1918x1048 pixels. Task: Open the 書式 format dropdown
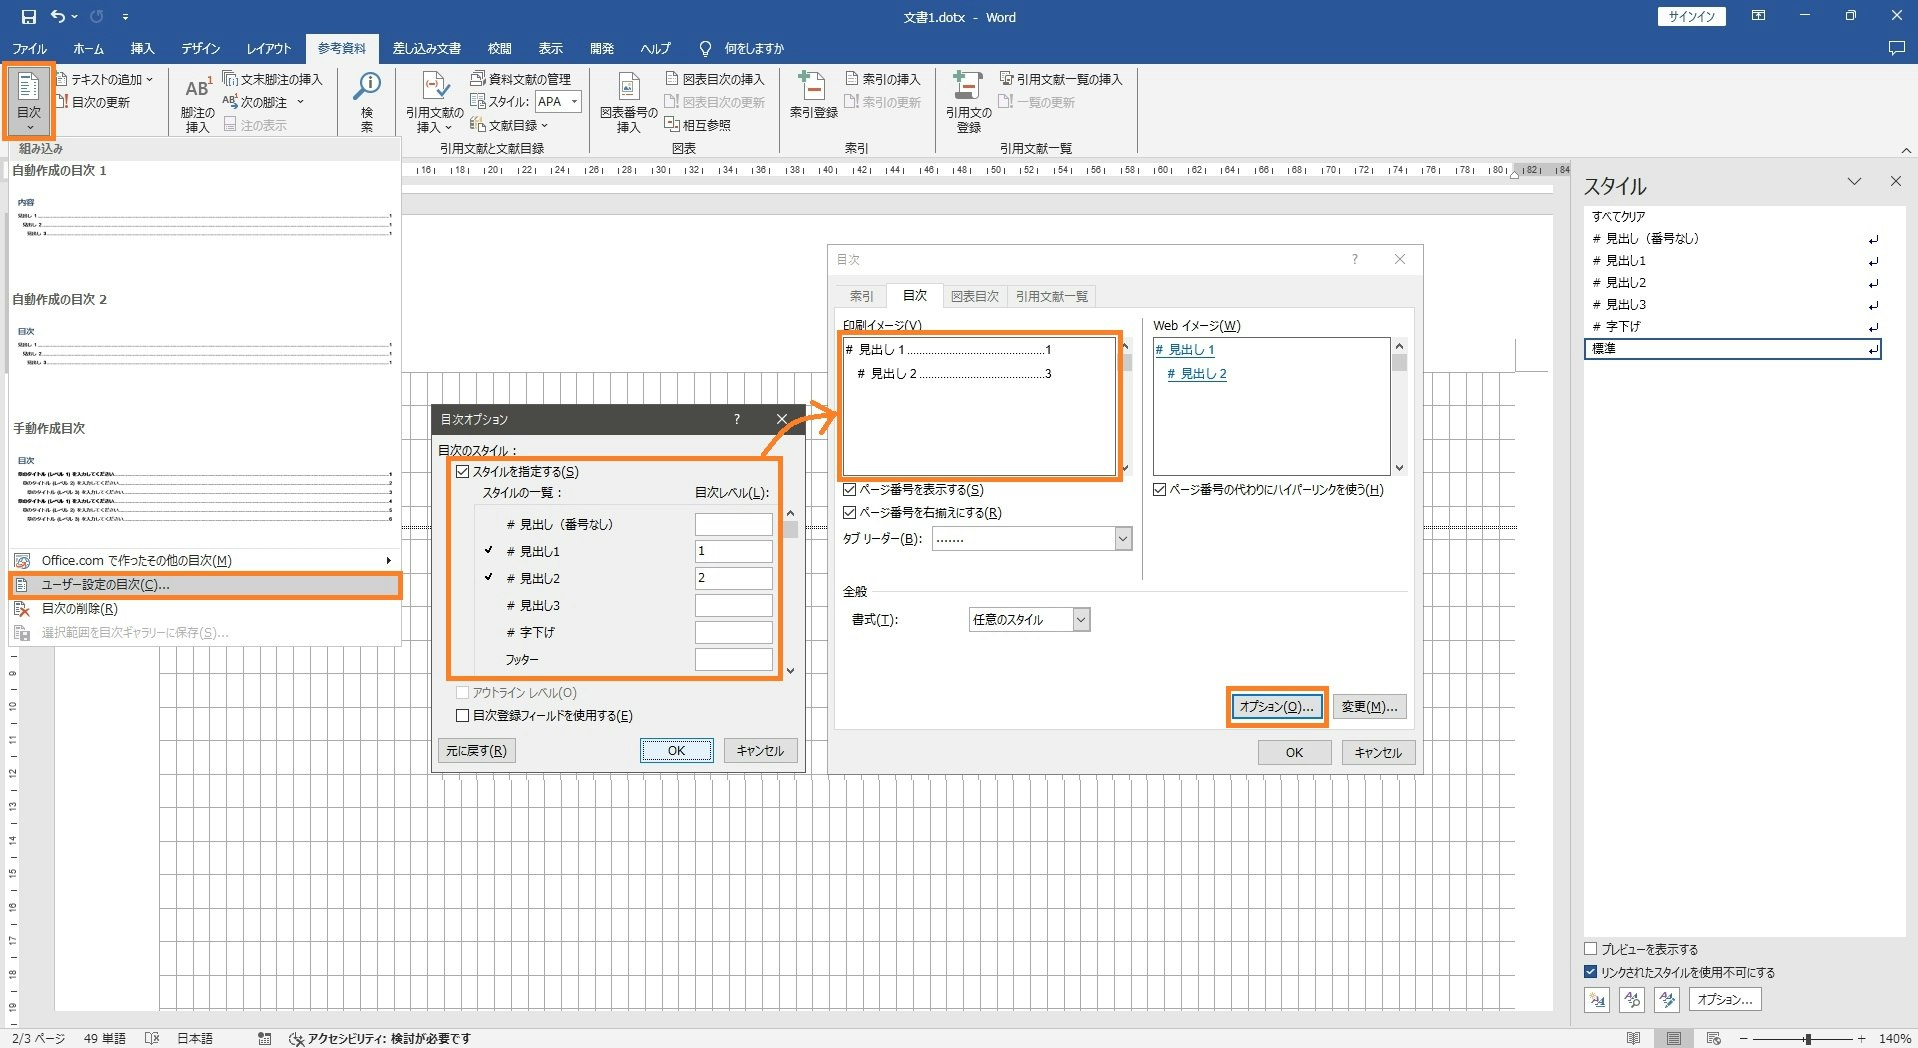coord(1081,620)
